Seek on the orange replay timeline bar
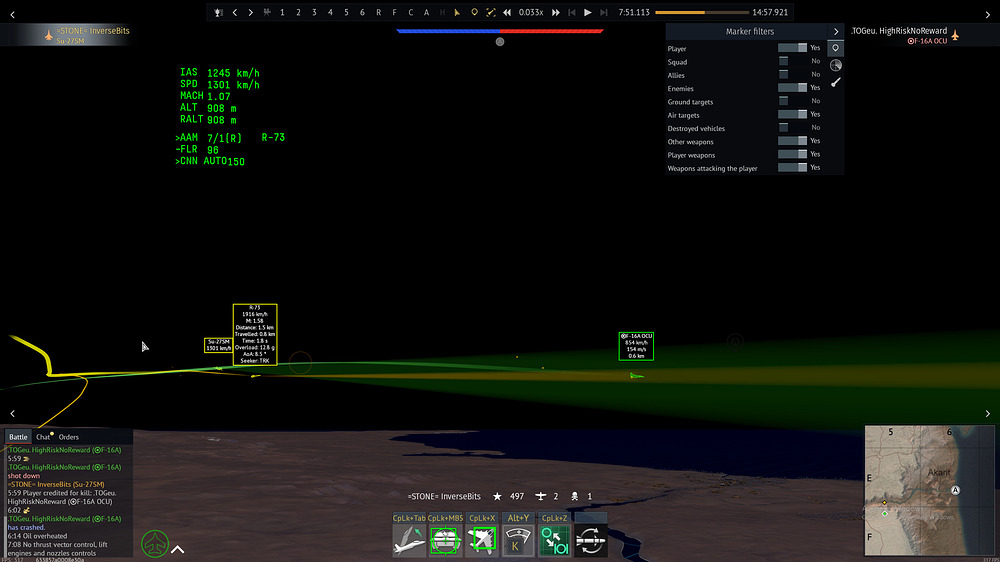The height and width of the screenshot is (562, 1000). coord(702,12)
